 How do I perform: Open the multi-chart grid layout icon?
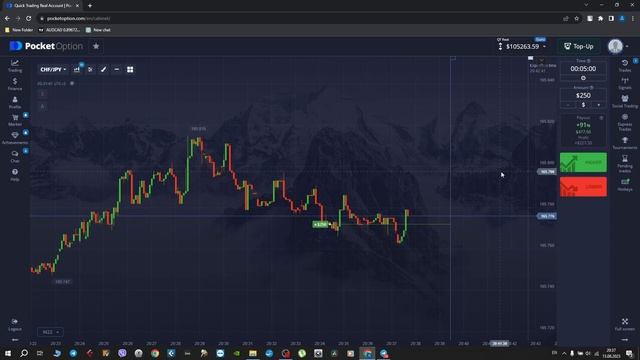[130, 69]
